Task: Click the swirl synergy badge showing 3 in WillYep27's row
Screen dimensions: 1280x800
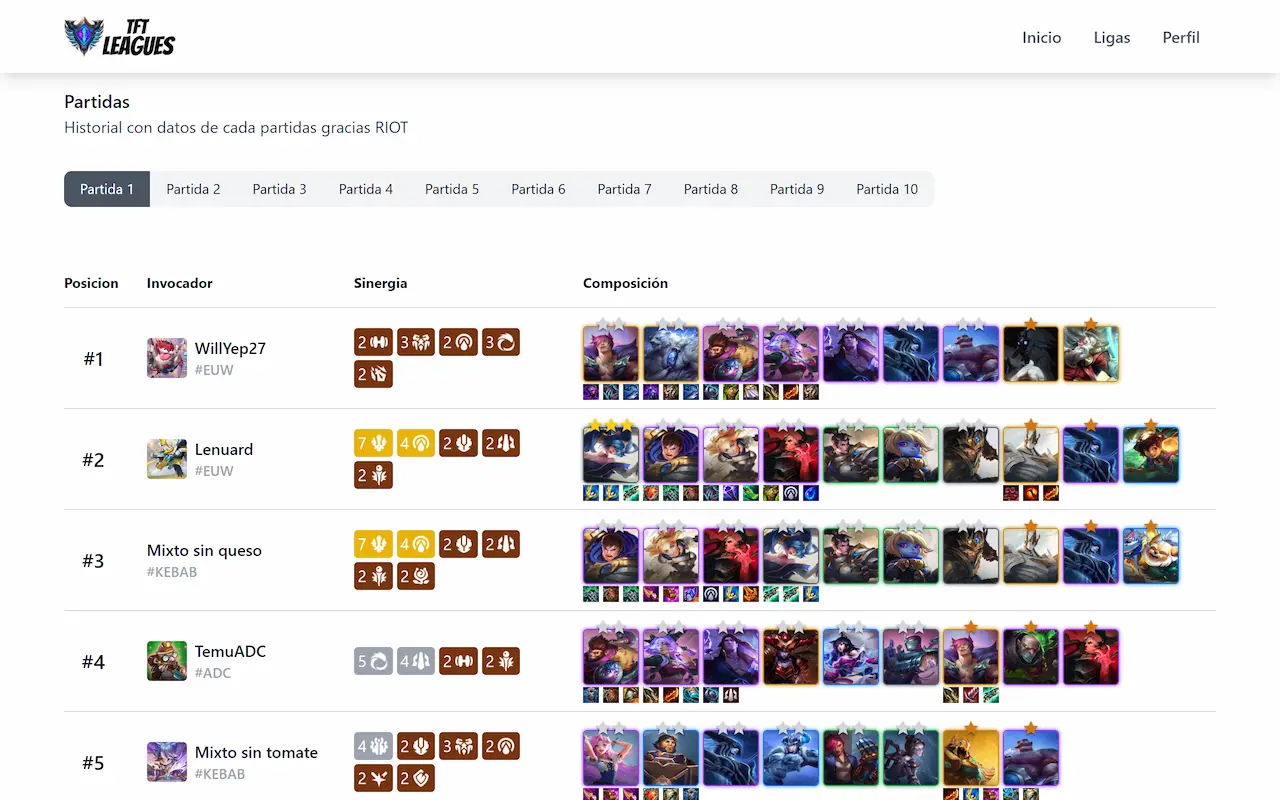Action: pos(500,342)
